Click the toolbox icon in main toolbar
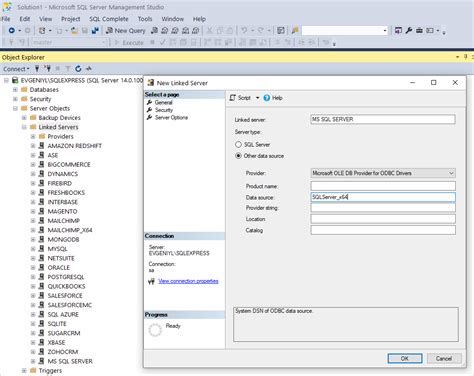 [x=419, y=30]
